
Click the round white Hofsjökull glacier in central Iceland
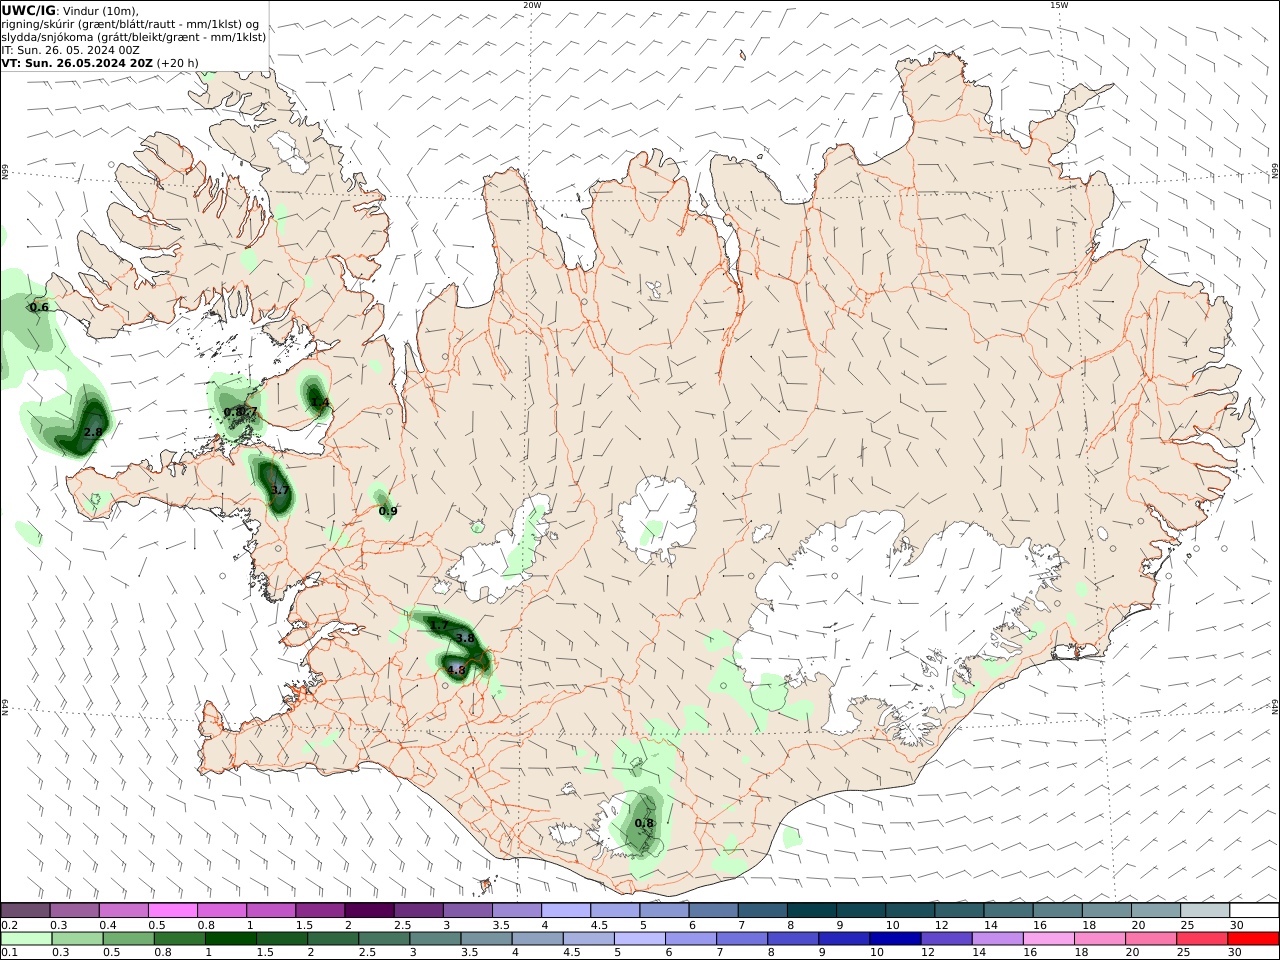[657, 520]
